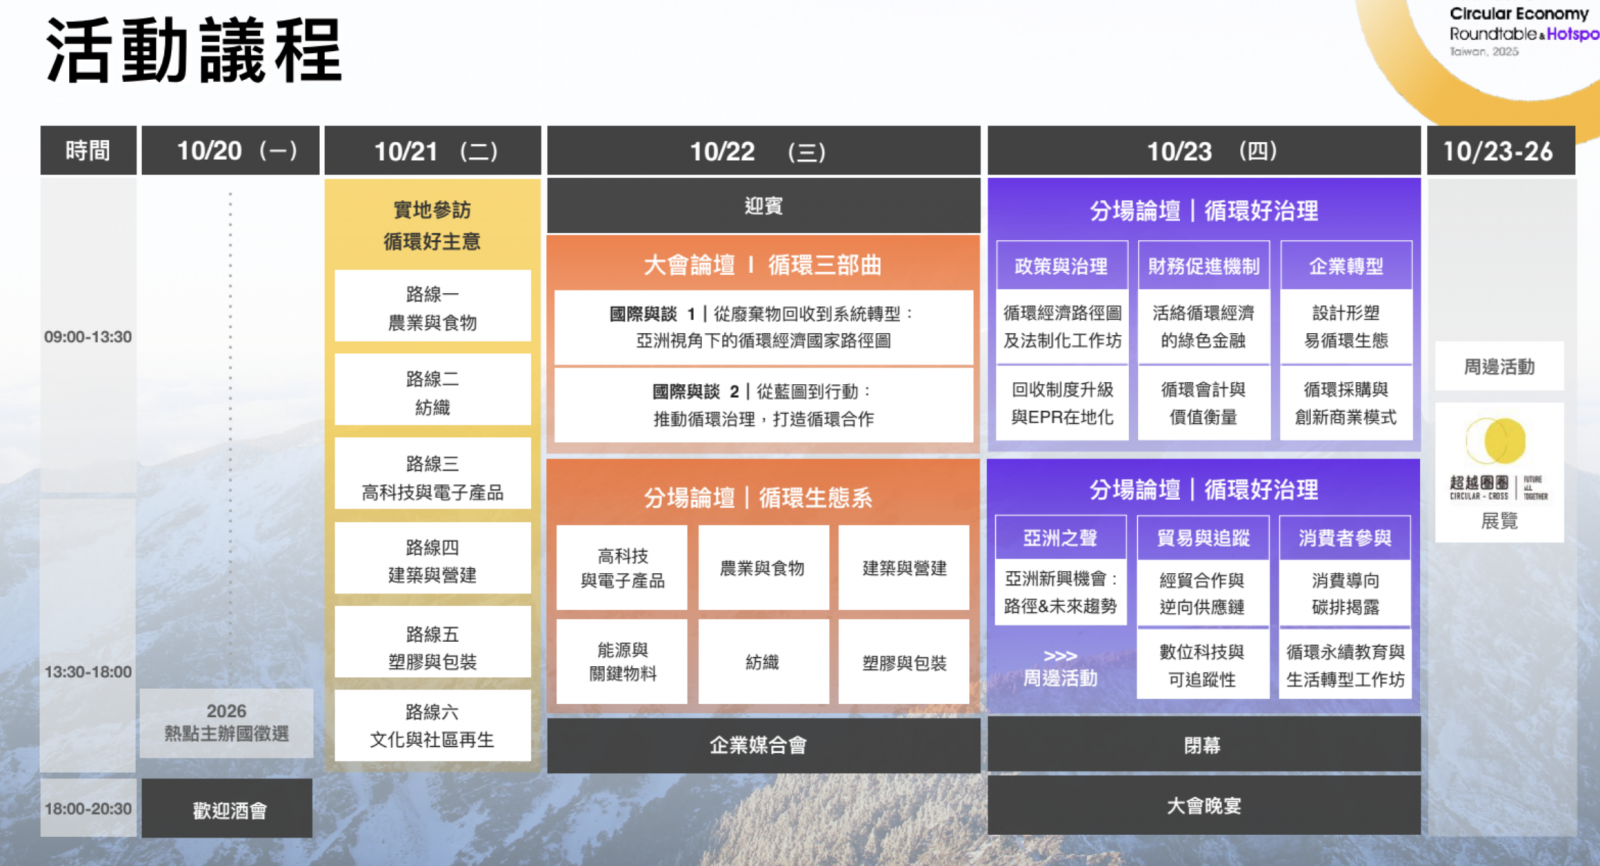Open the 10/23 (四) column header
This screenshot has width=1600, height=866.
tap(1203, 152)
